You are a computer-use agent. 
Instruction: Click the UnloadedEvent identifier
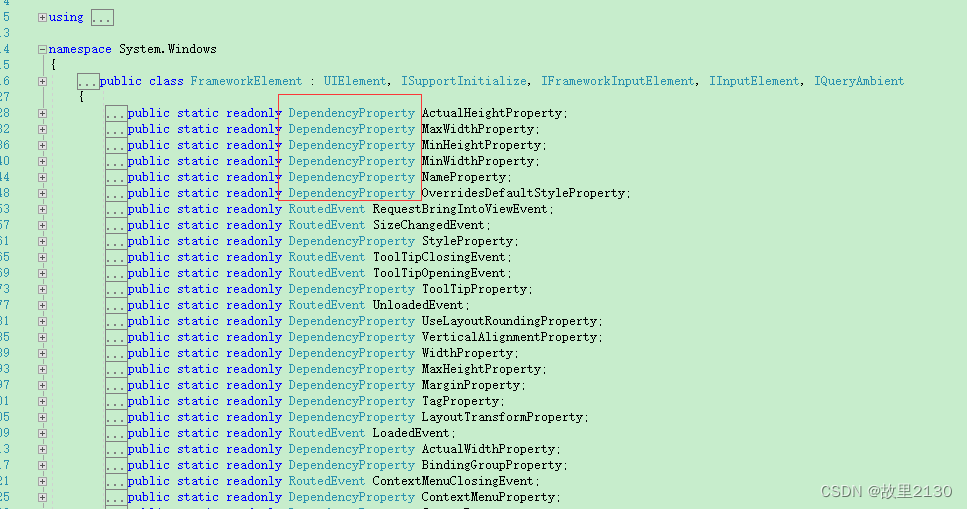pyautogui.click(x=418, y=305)
